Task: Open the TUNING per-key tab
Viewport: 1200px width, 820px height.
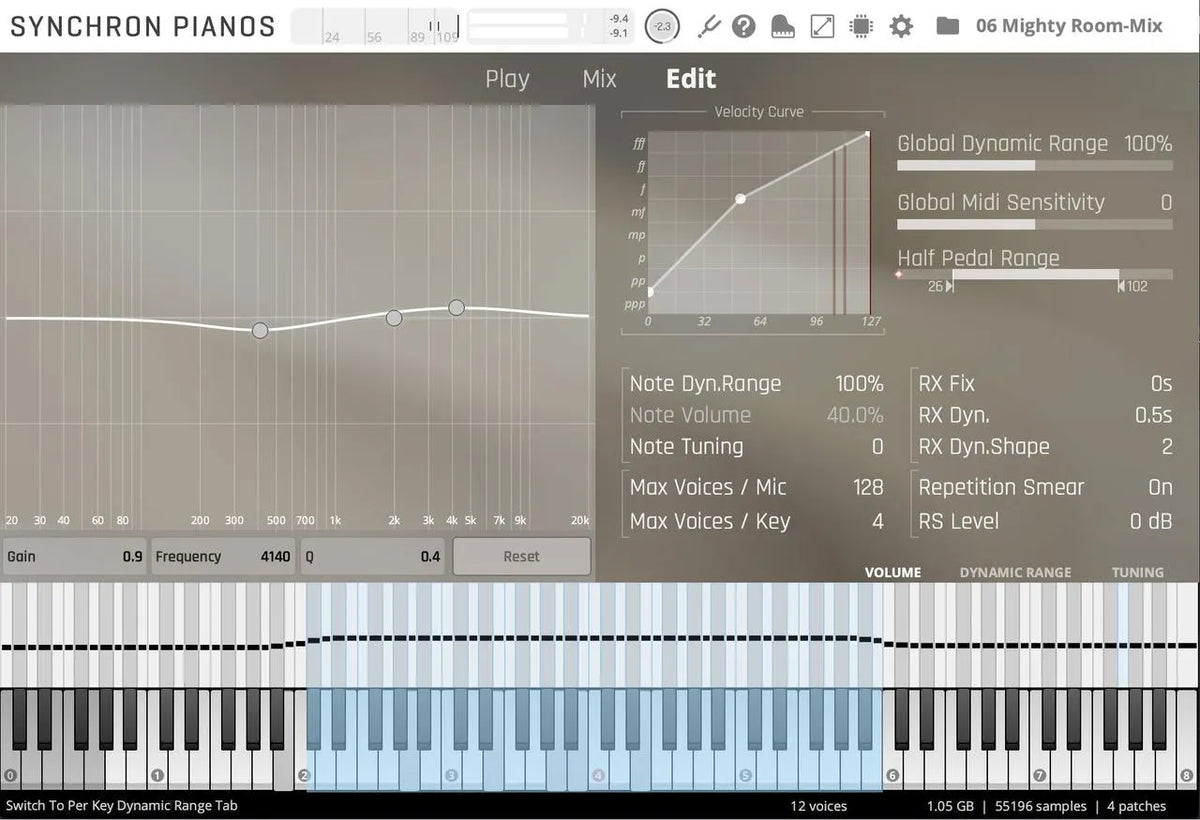Action: click(x=1137, y=572)
